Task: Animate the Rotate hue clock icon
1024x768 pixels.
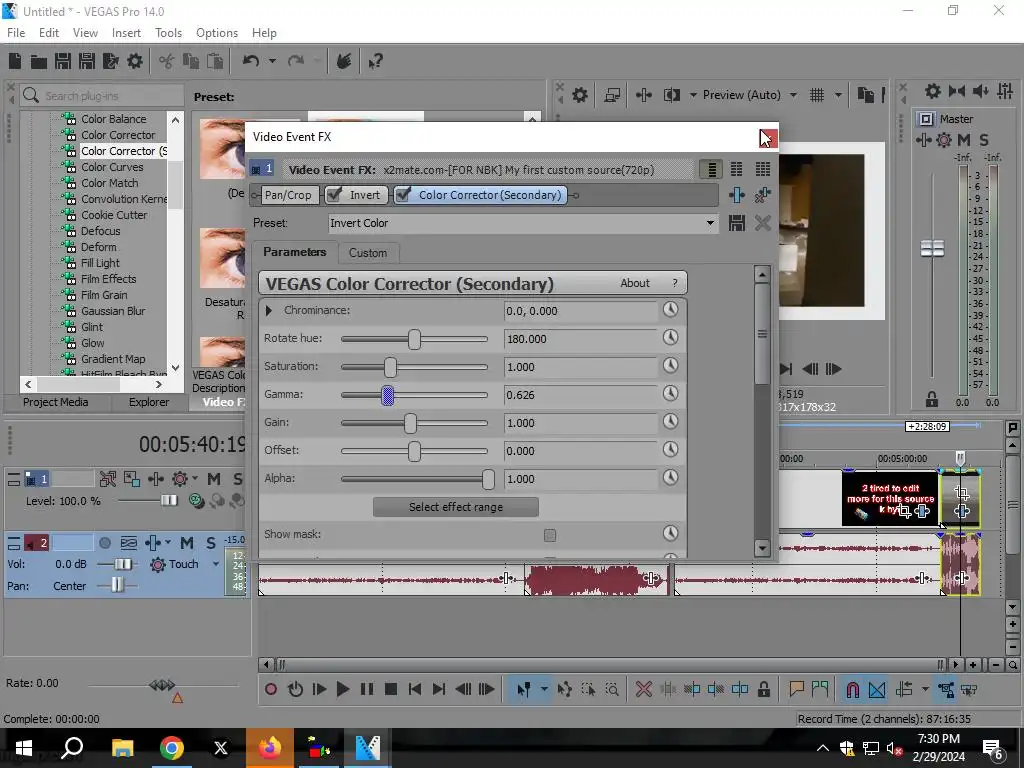Action: pyautogui.click(x=670, y=338)
